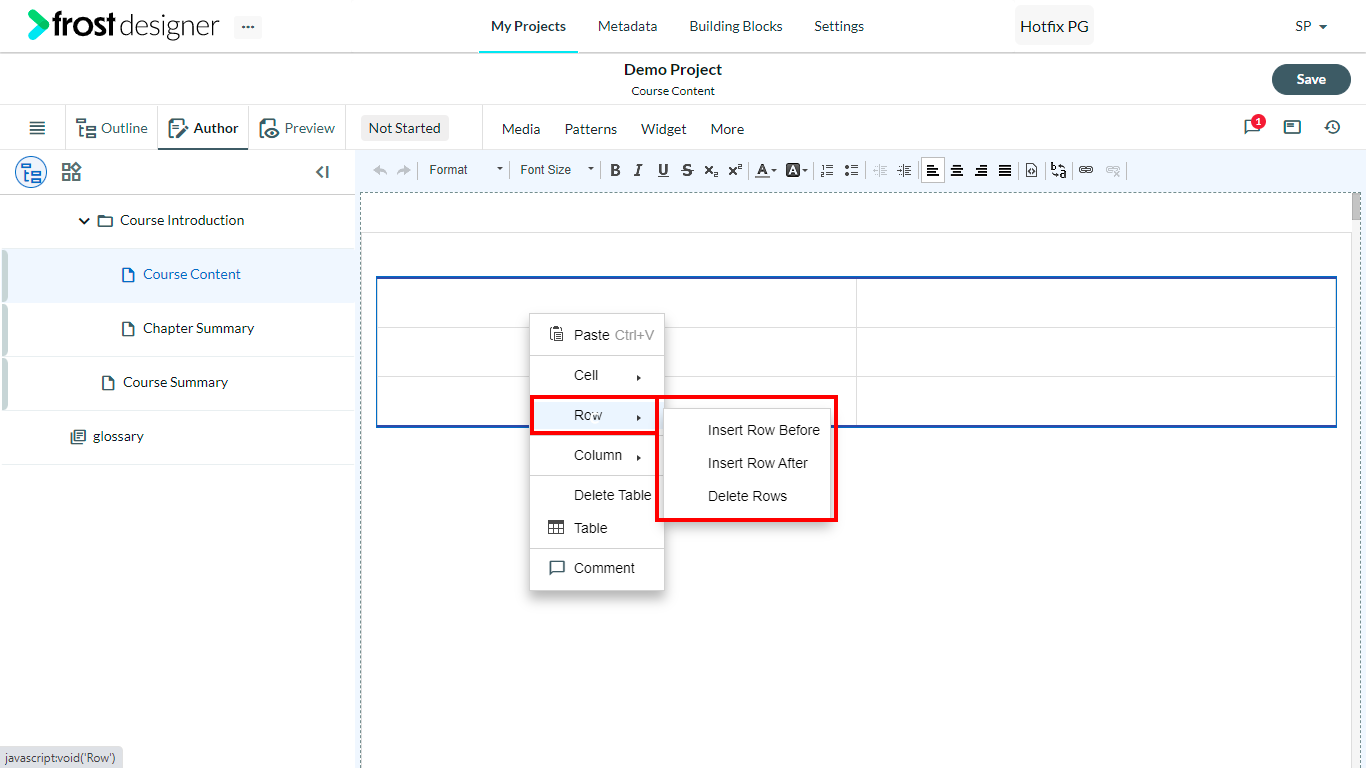The width and height of the screenshot is (1366, 768).
Task: Collapse the Course Introduction folder
Action: coord(84,221)
